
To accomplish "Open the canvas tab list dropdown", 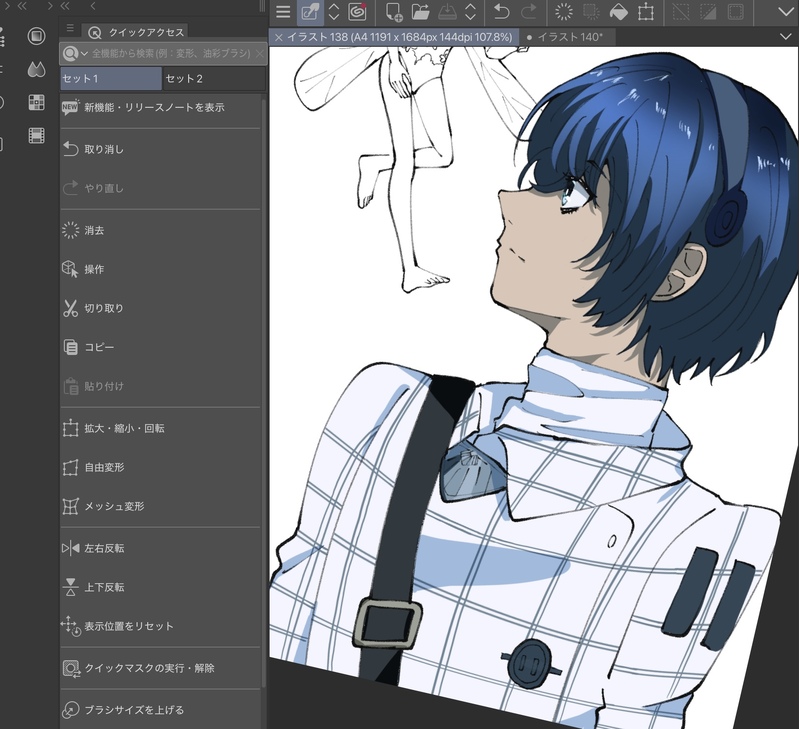I will coord(785,37).
